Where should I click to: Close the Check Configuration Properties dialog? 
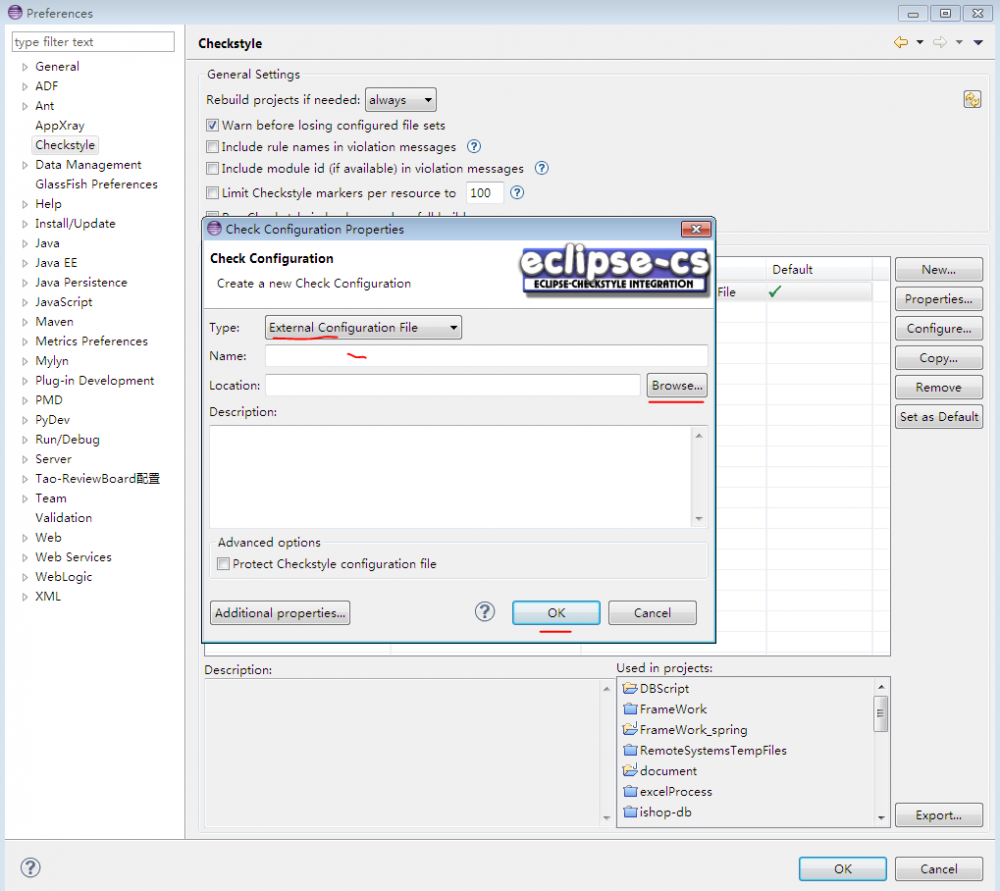tap(696, 229)
